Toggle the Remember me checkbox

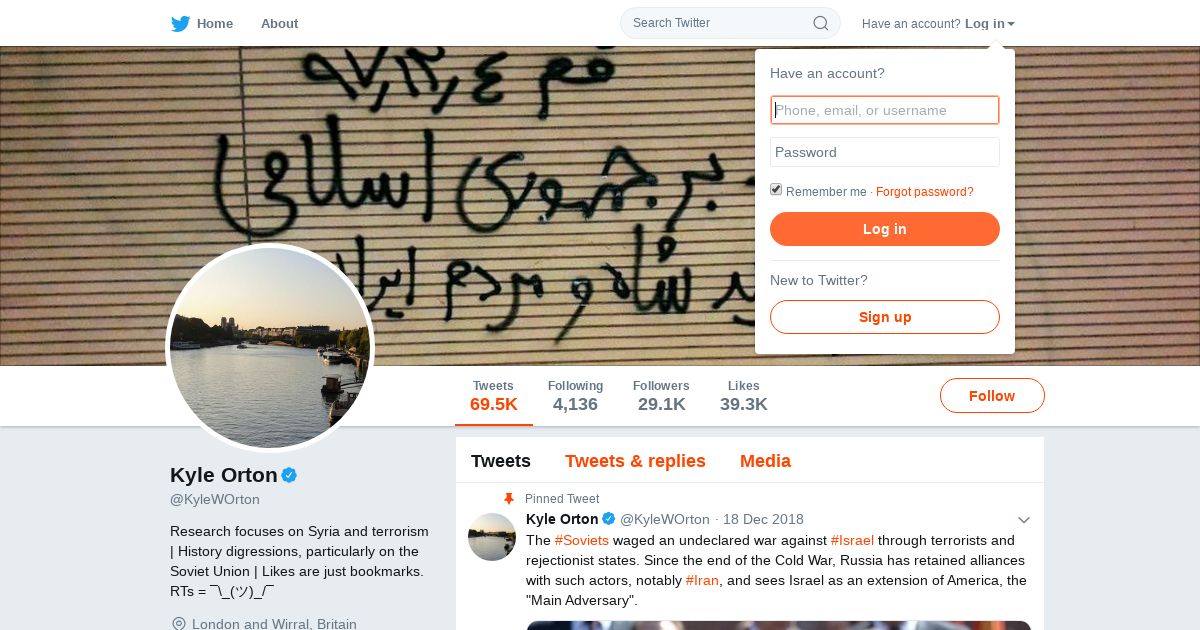[776, 190]
